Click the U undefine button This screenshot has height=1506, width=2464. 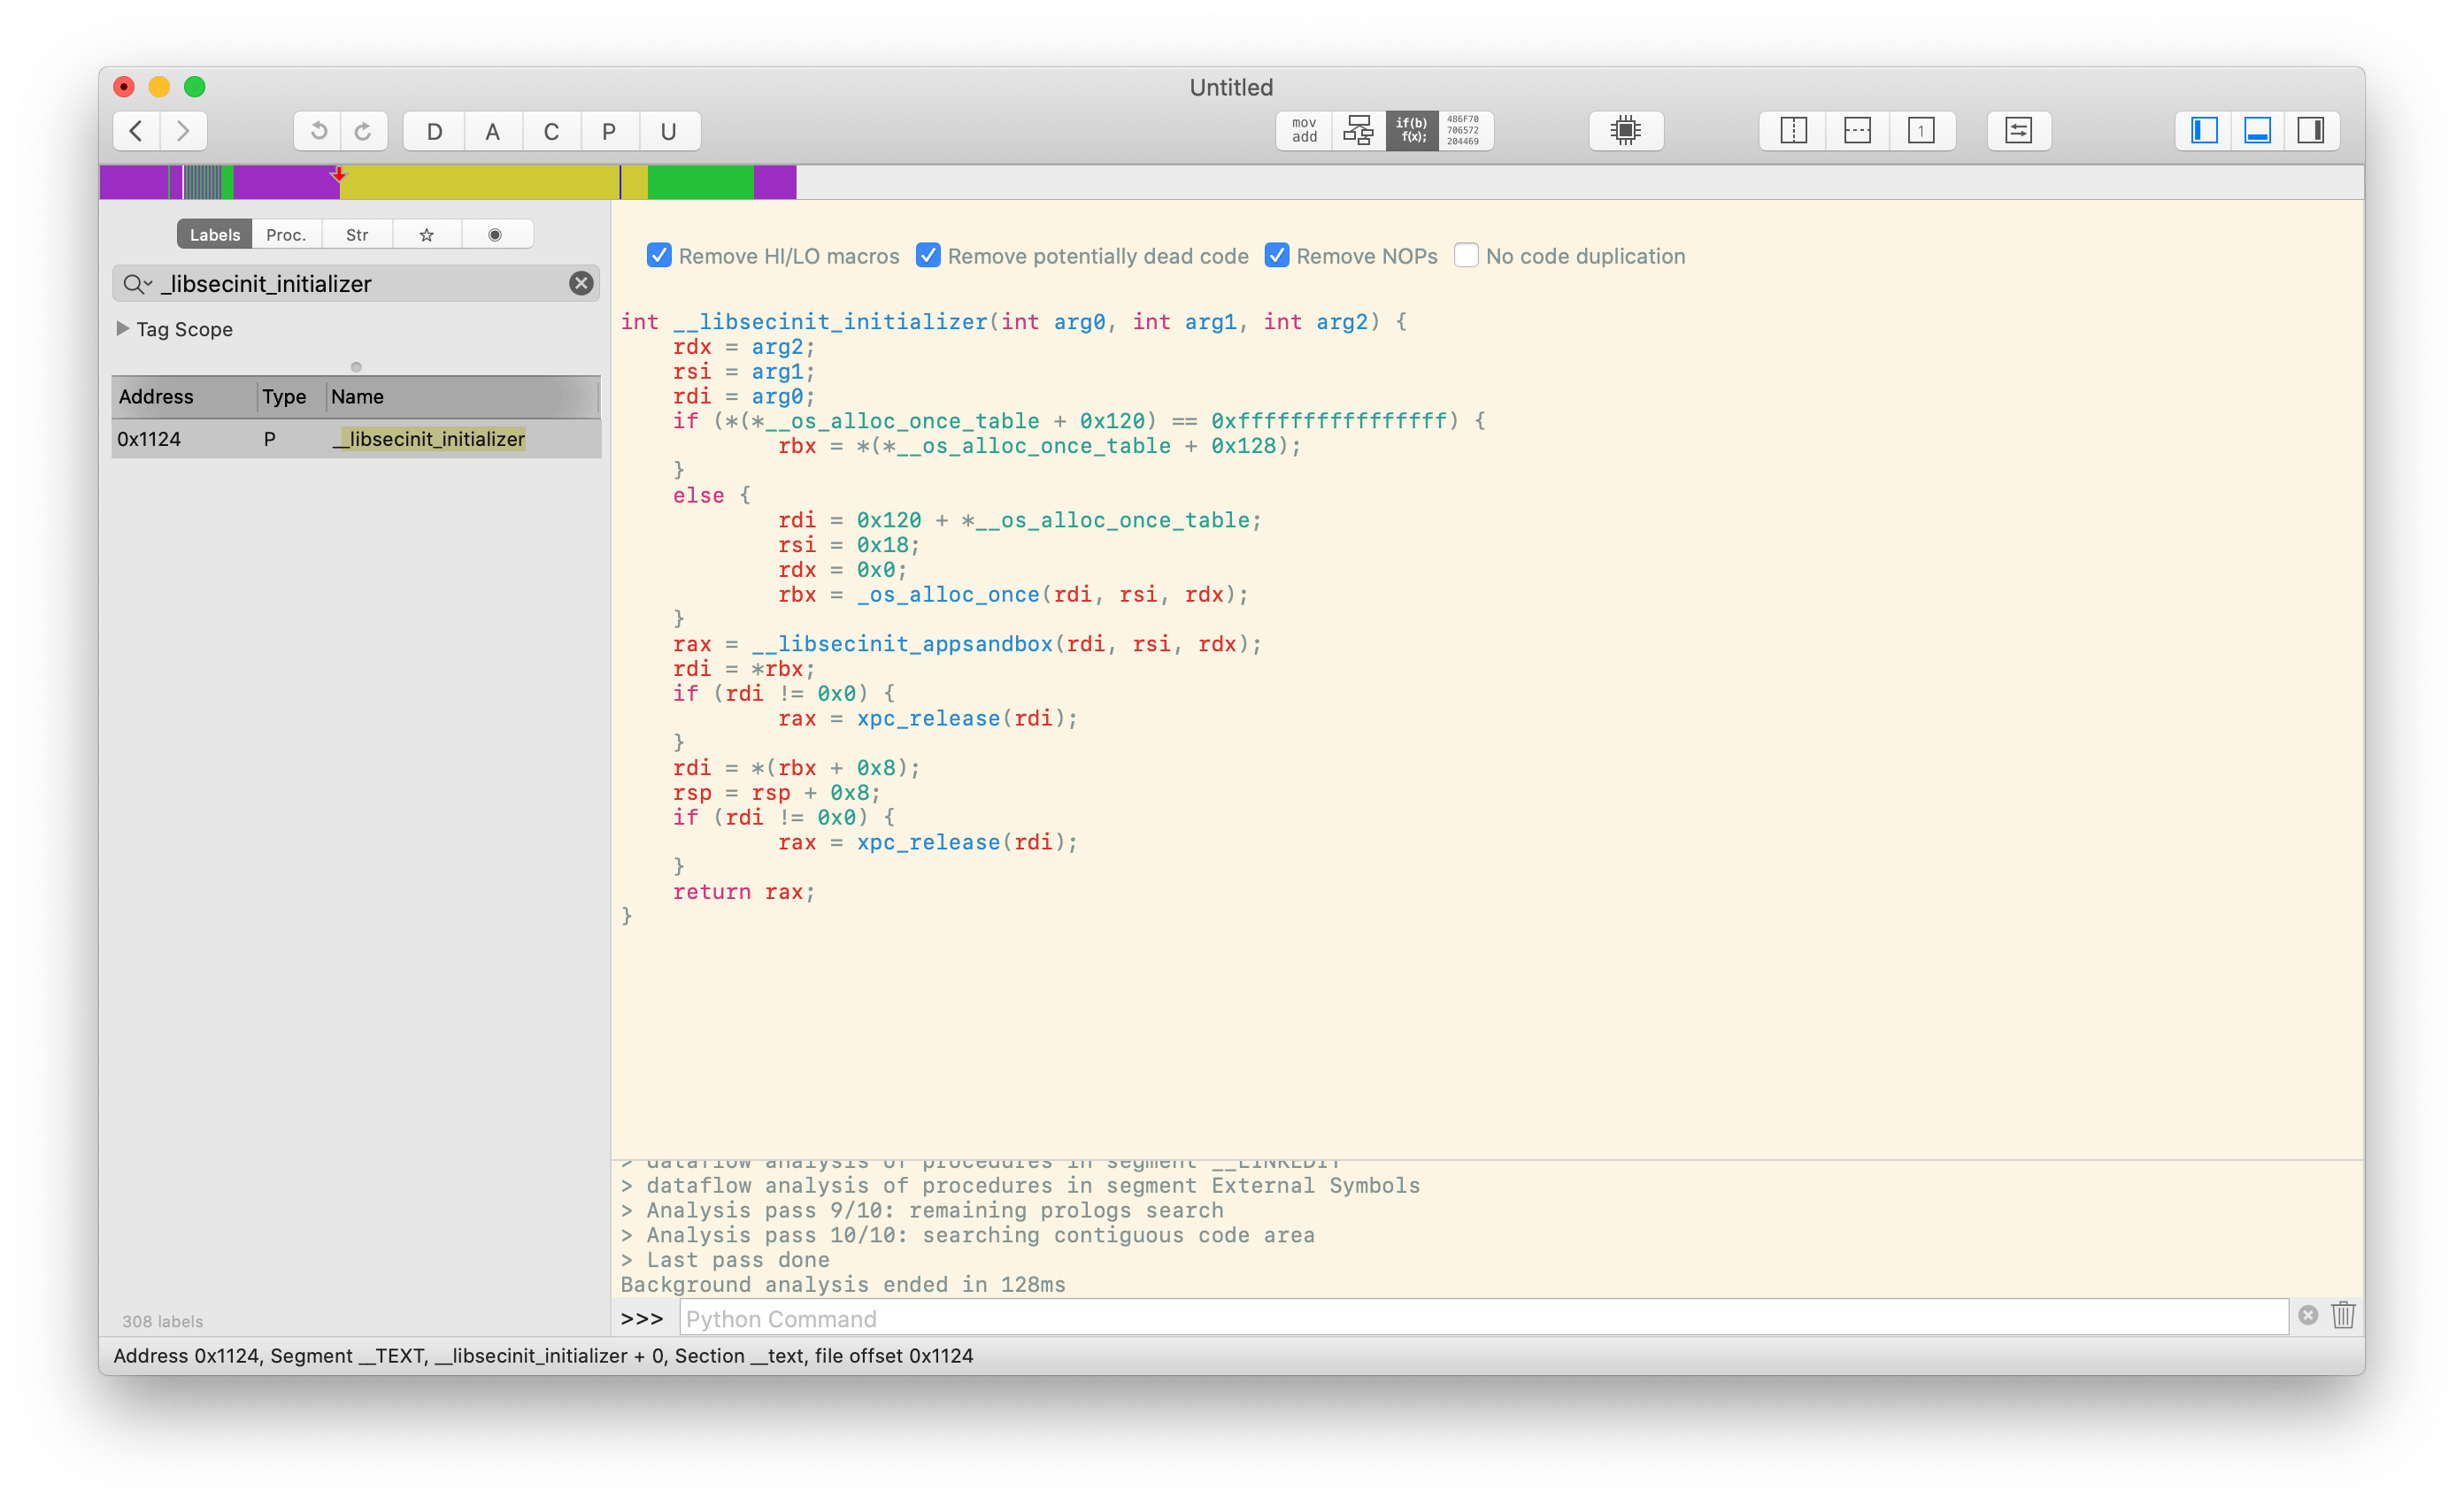pos(669,131)
